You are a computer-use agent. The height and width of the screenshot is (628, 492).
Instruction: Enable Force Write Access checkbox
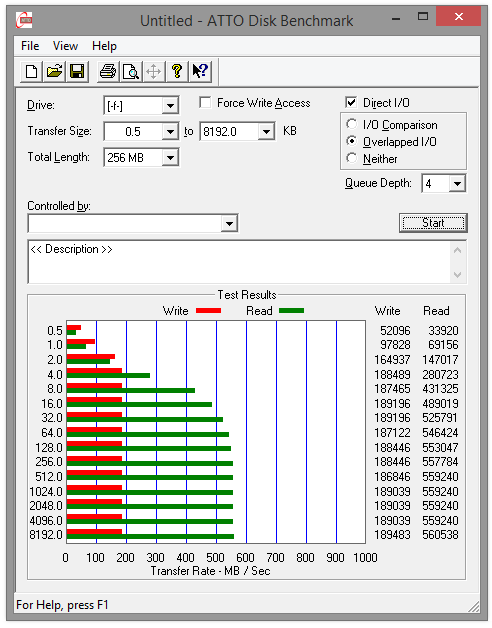pos(205,103)
